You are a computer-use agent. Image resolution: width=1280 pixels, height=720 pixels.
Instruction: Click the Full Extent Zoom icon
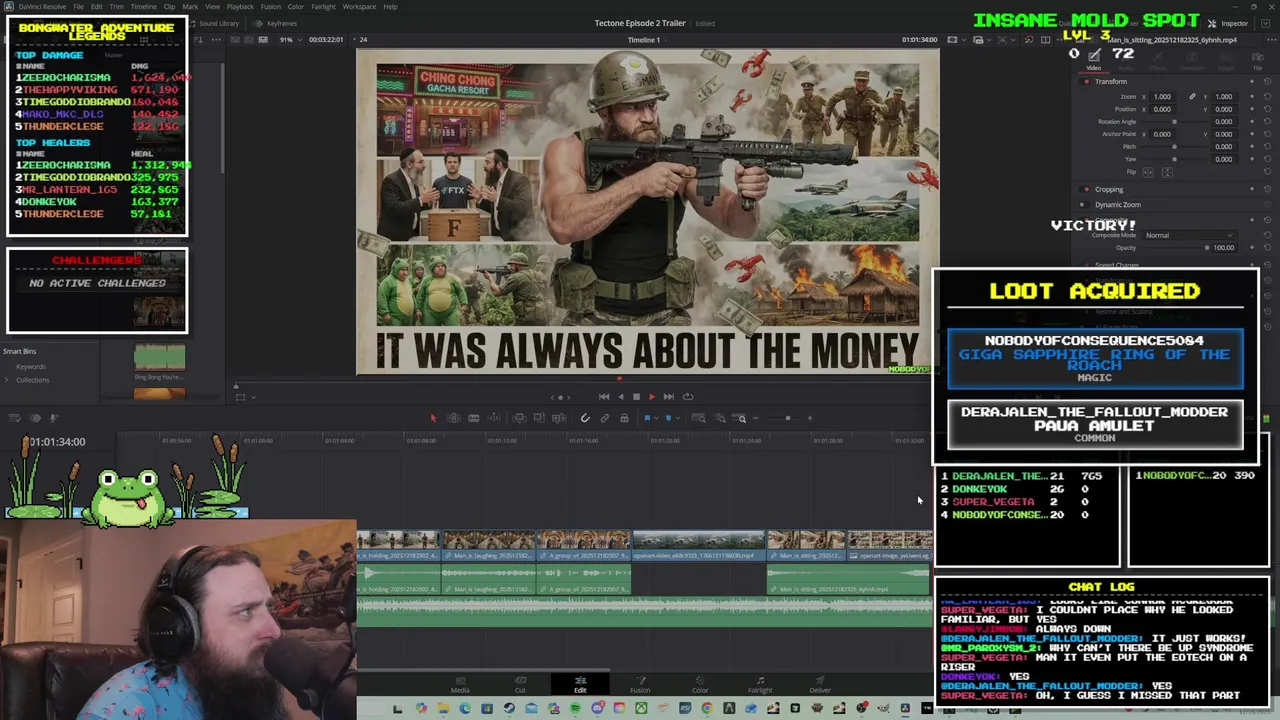pos(699,418)
